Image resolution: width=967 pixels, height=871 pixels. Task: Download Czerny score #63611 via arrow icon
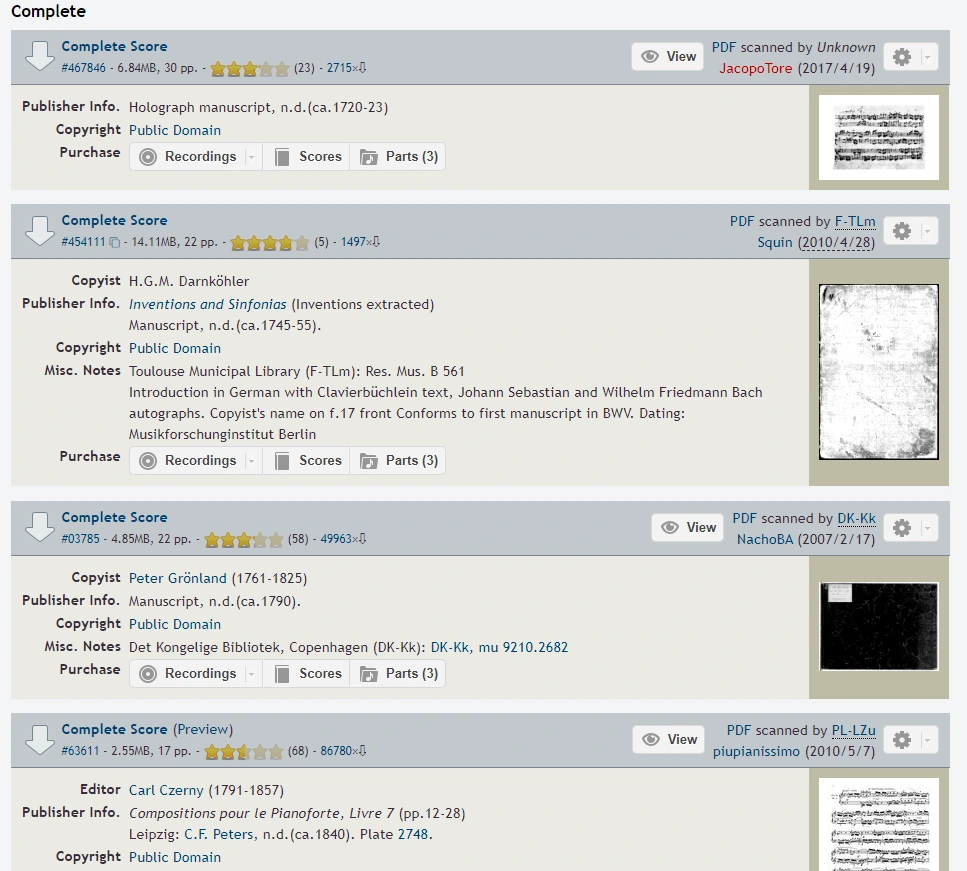click(39, 740)
